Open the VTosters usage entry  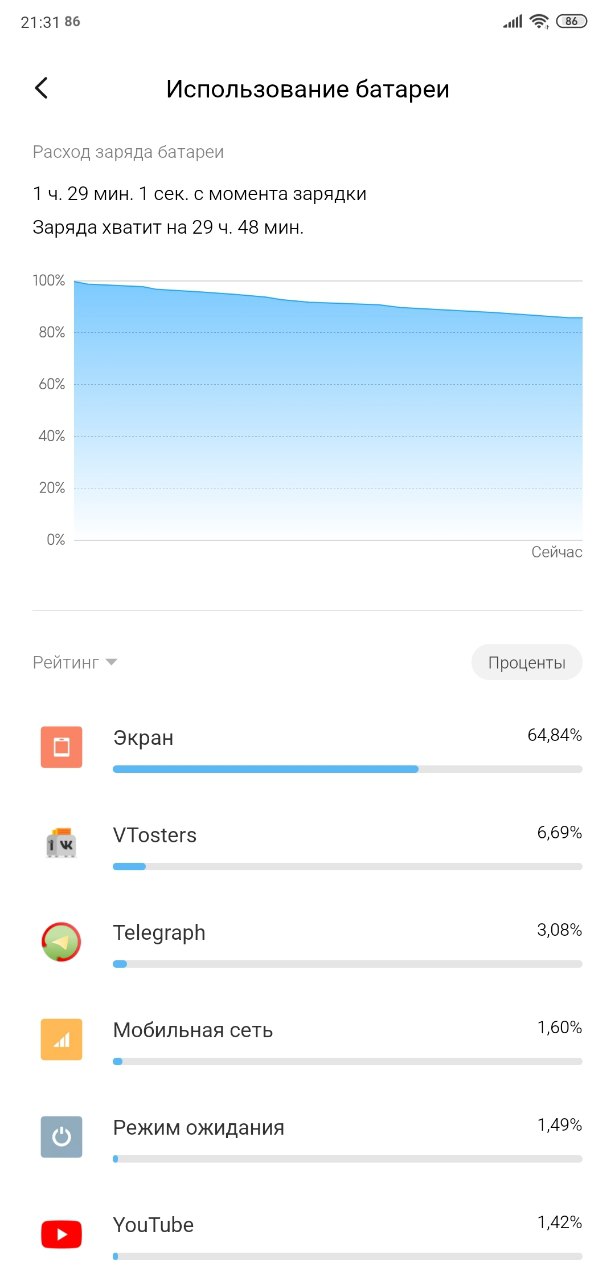pos(307,844)
